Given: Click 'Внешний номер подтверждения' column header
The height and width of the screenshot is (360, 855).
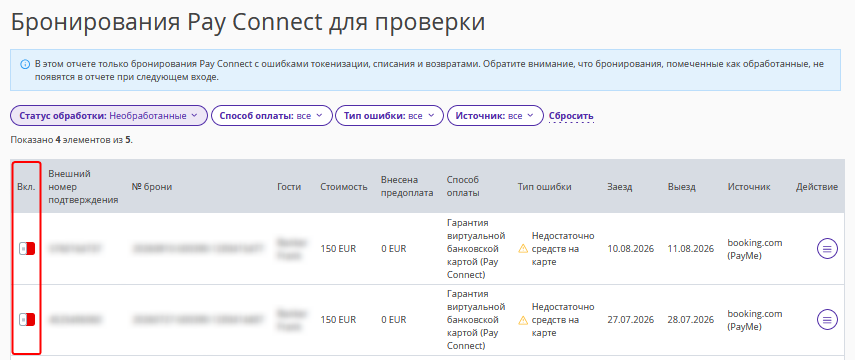Looking at the screenshot, I should (x=83, y=187).
